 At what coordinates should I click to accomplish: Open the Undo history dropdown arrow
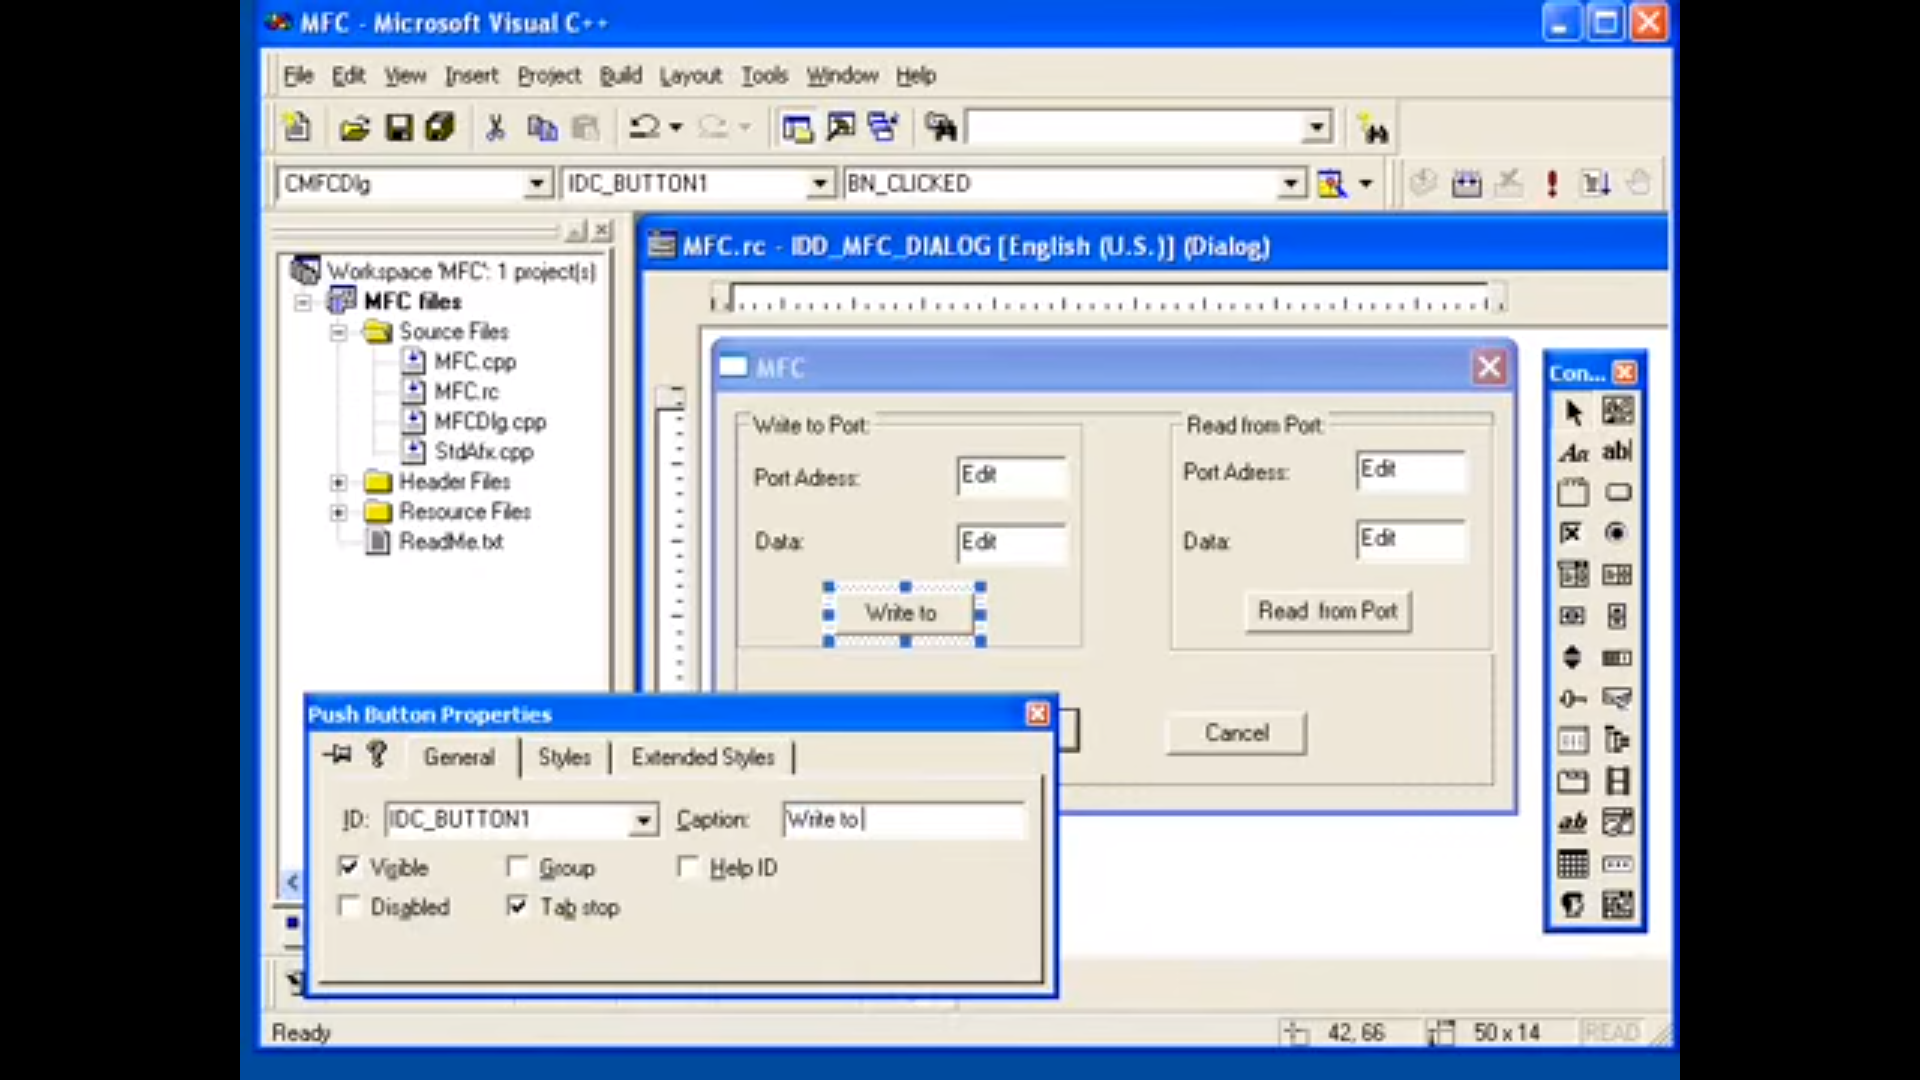[676, 128]
